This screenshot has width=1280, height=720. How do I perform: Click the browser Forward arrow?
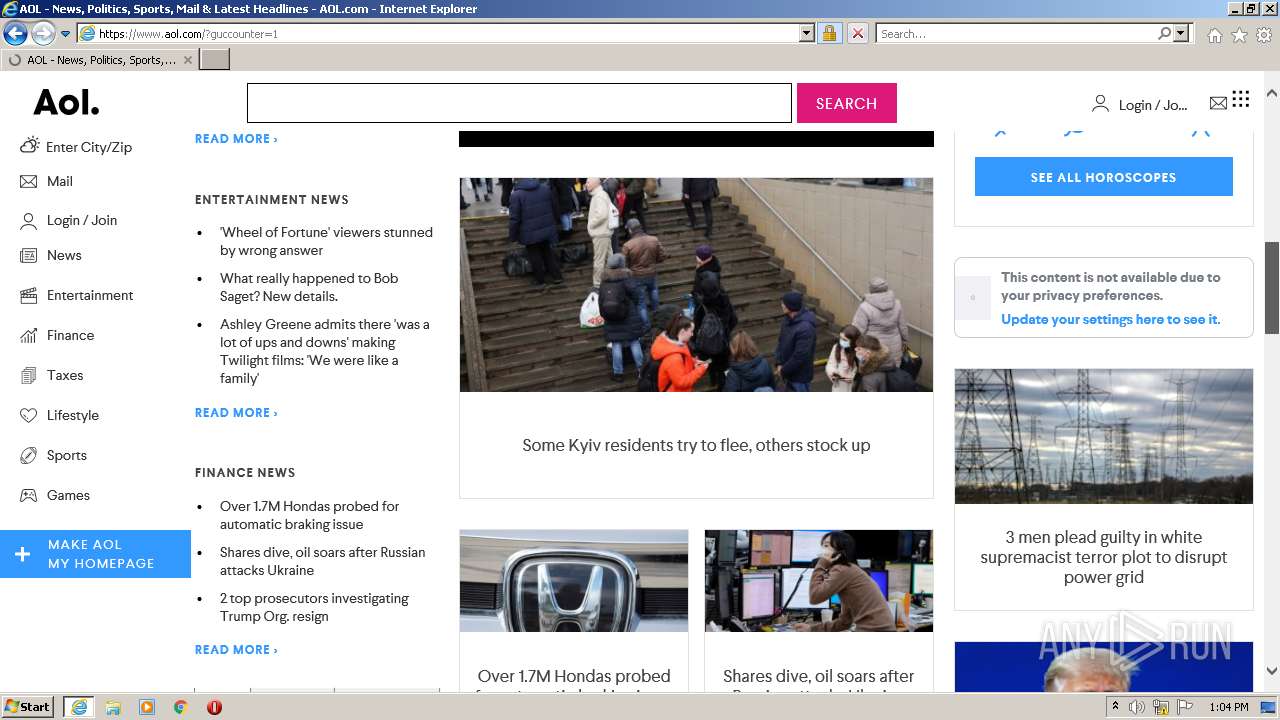[43, 33]
